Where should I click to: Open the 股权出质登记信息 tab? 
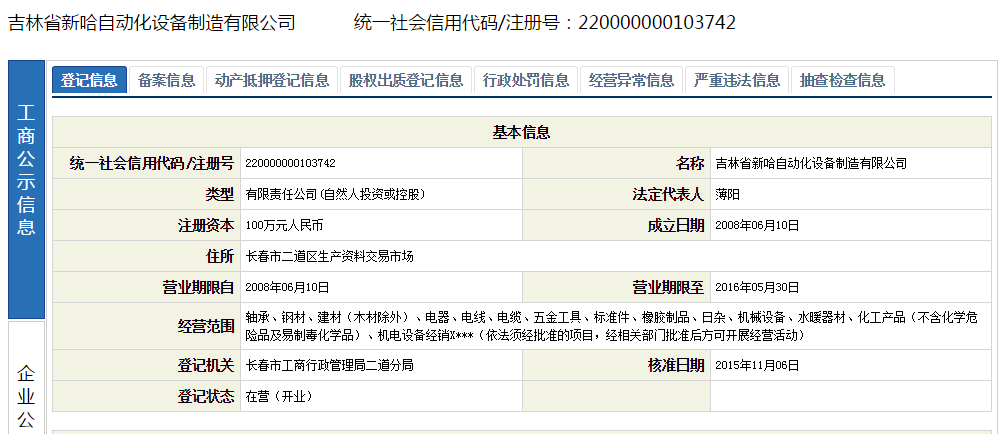(405, 80)
